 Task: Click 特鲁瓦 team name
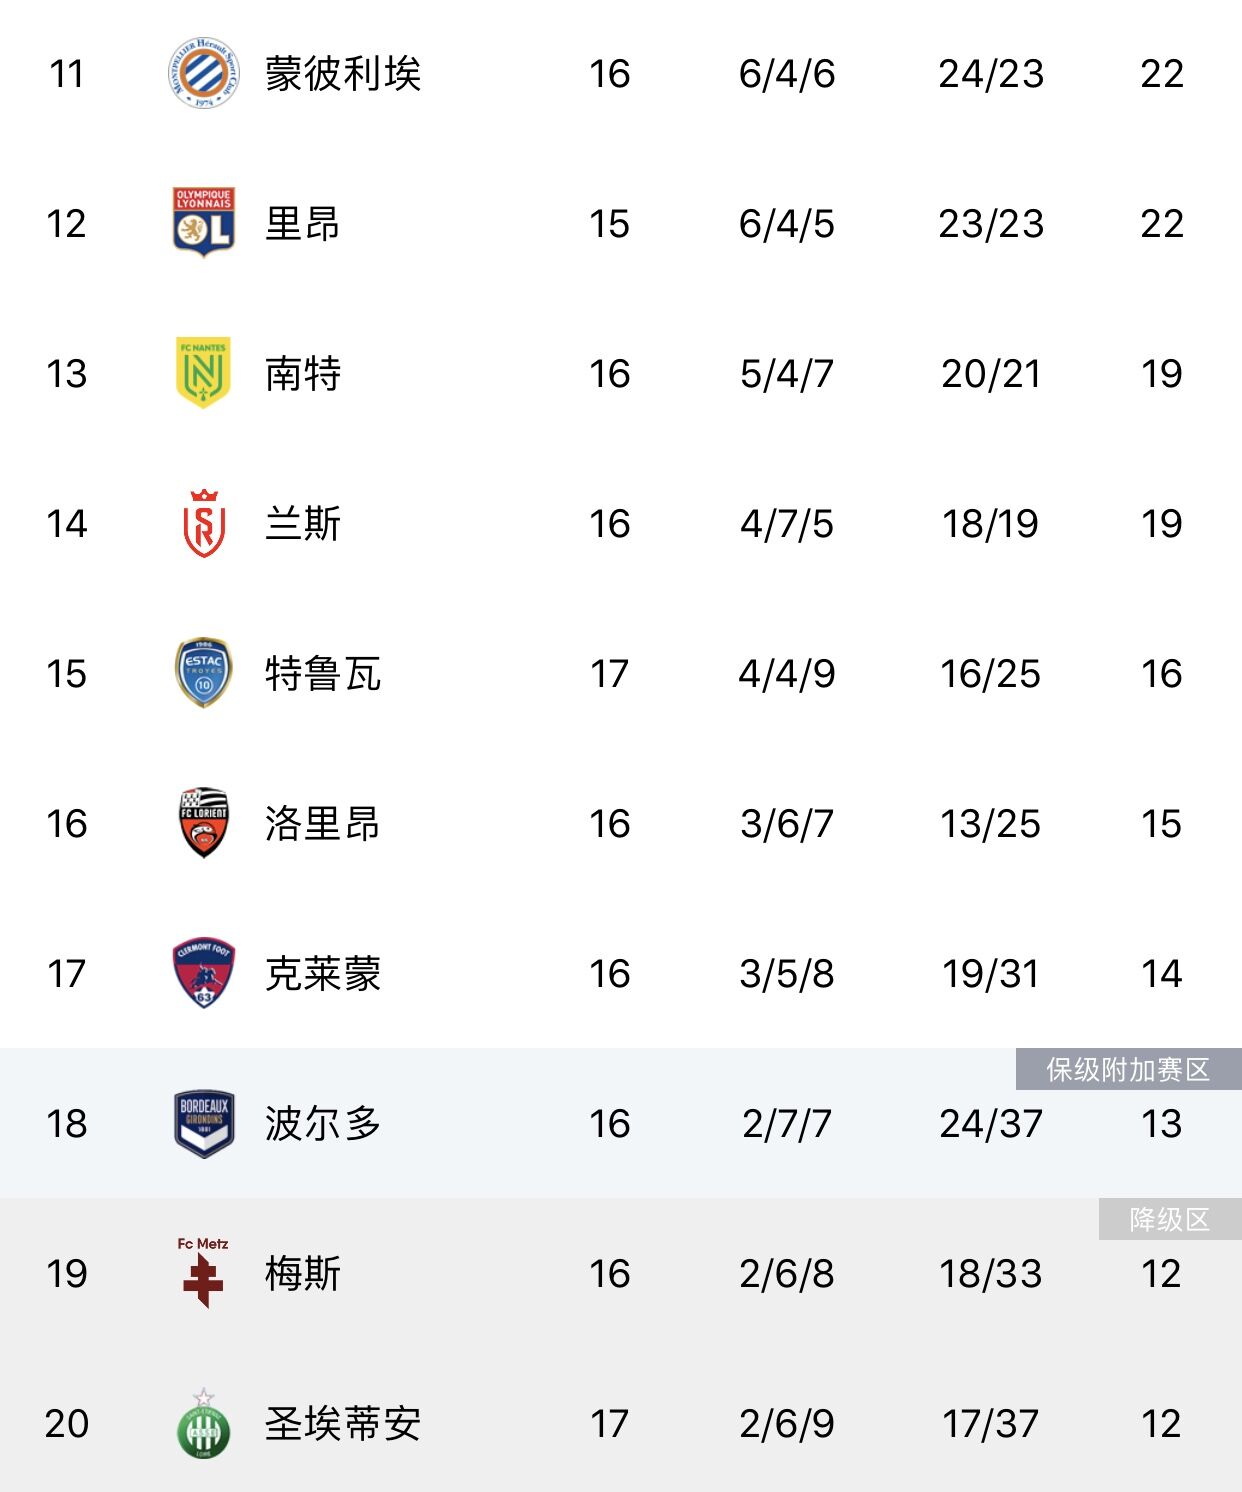(x=323, y=674)
